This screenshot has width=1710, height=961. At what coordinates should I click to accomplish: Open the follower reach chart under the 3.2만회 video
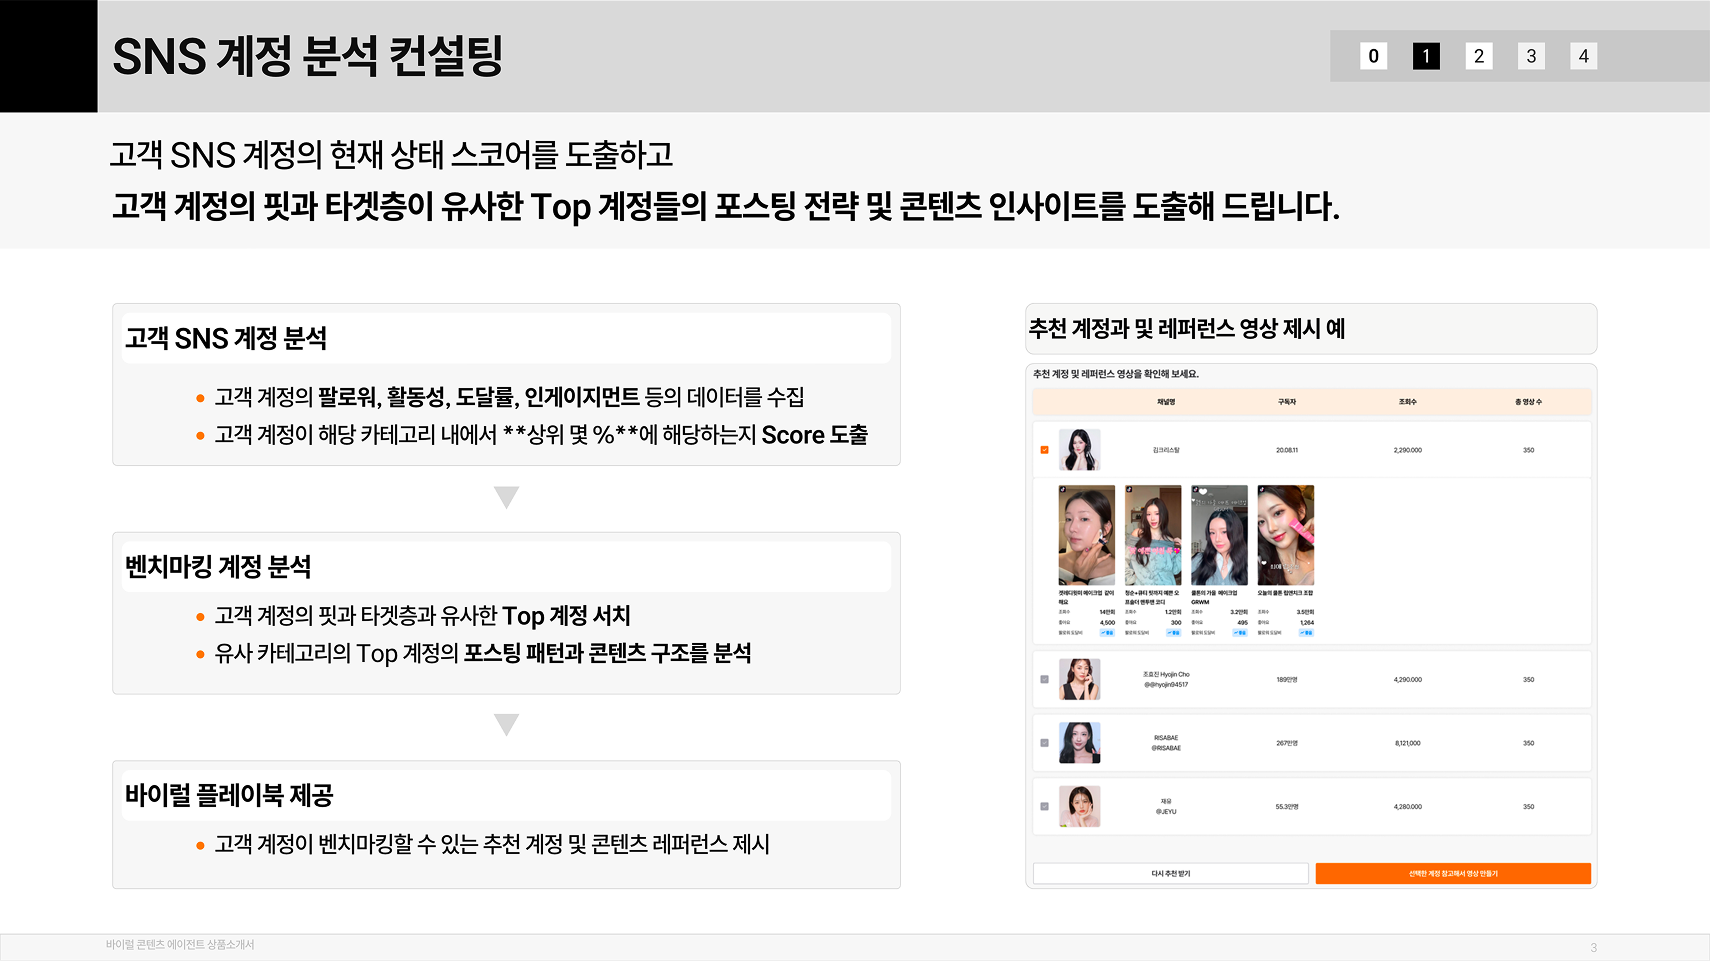[x=1242, y=633]
